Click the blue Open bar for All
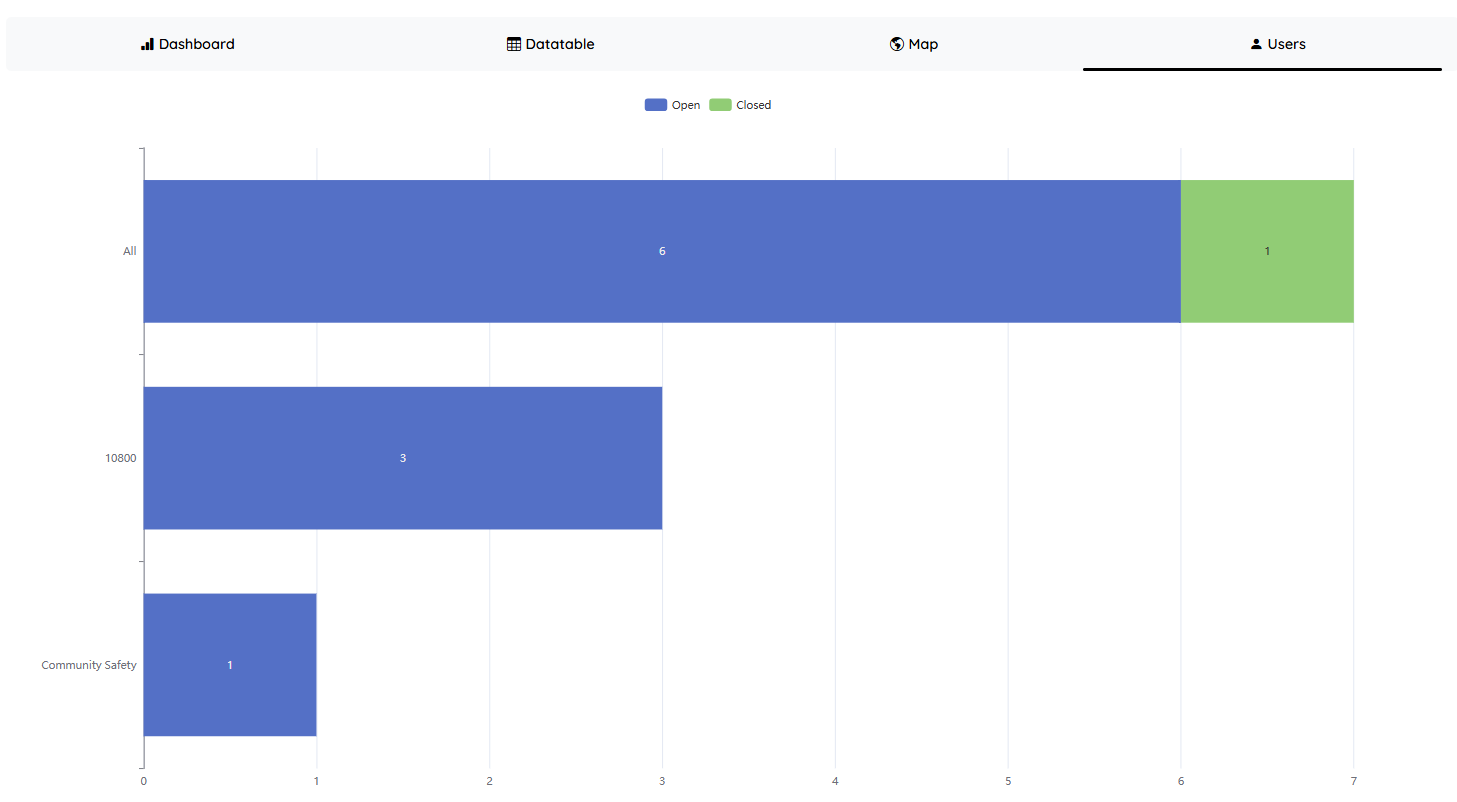The width and height of the screenshot is (1457, 802). tap(662, 251)
